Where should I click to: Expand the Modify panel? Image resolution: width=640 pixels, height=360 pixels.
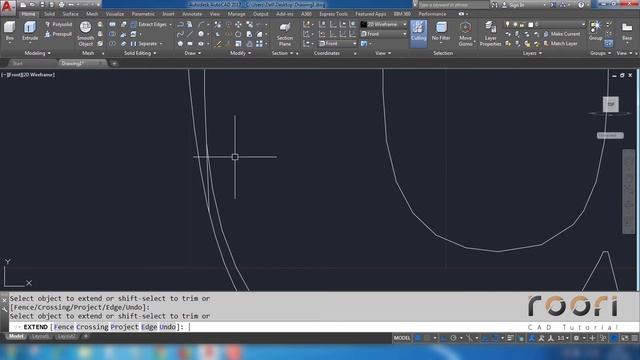tap(240, 53)
